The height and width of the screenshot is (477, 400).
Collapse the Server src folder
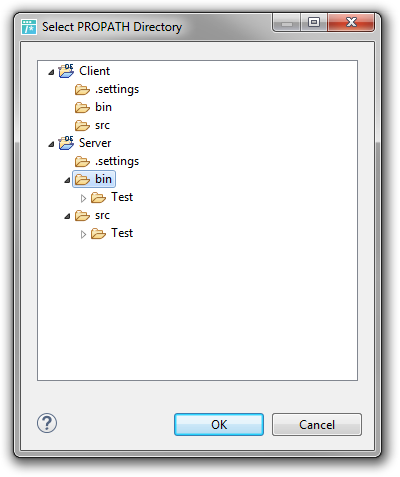[x=67, y=216]
